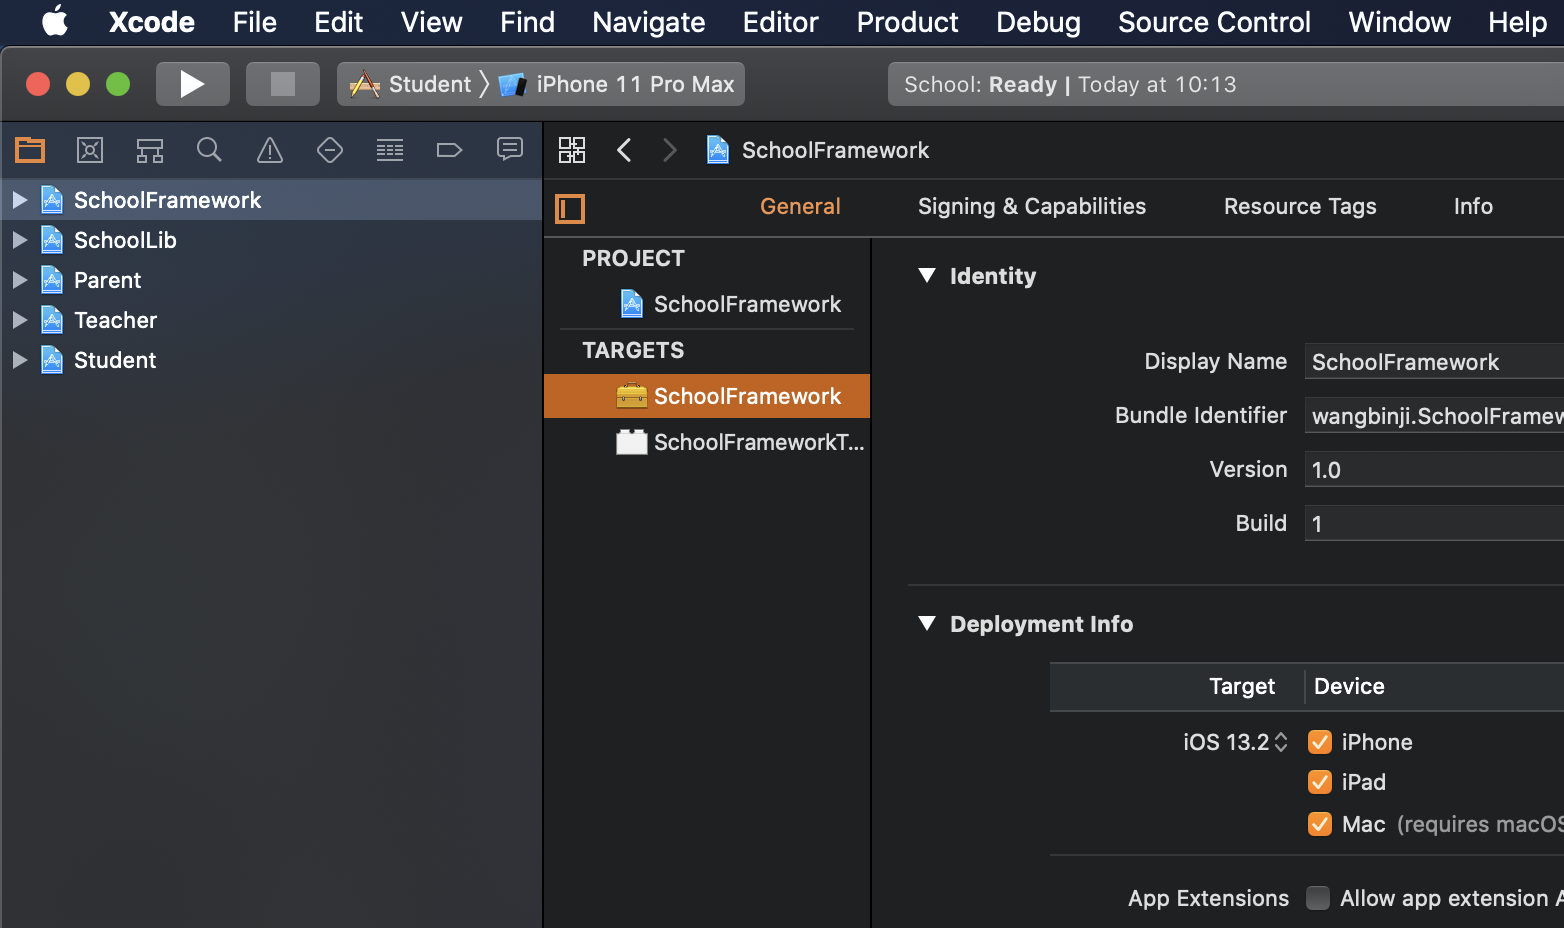Open the Editor menu
The height and width of the screenshot is (928, 1564).
[x=780, y=22]
